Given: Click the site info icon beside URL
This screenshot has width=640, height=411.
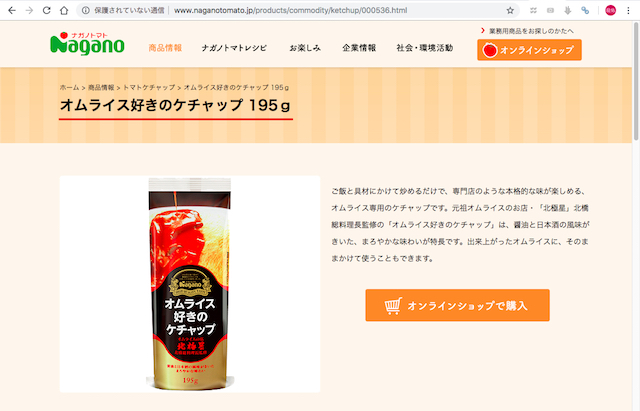Looking at the screenshot, I should (85, 10).
